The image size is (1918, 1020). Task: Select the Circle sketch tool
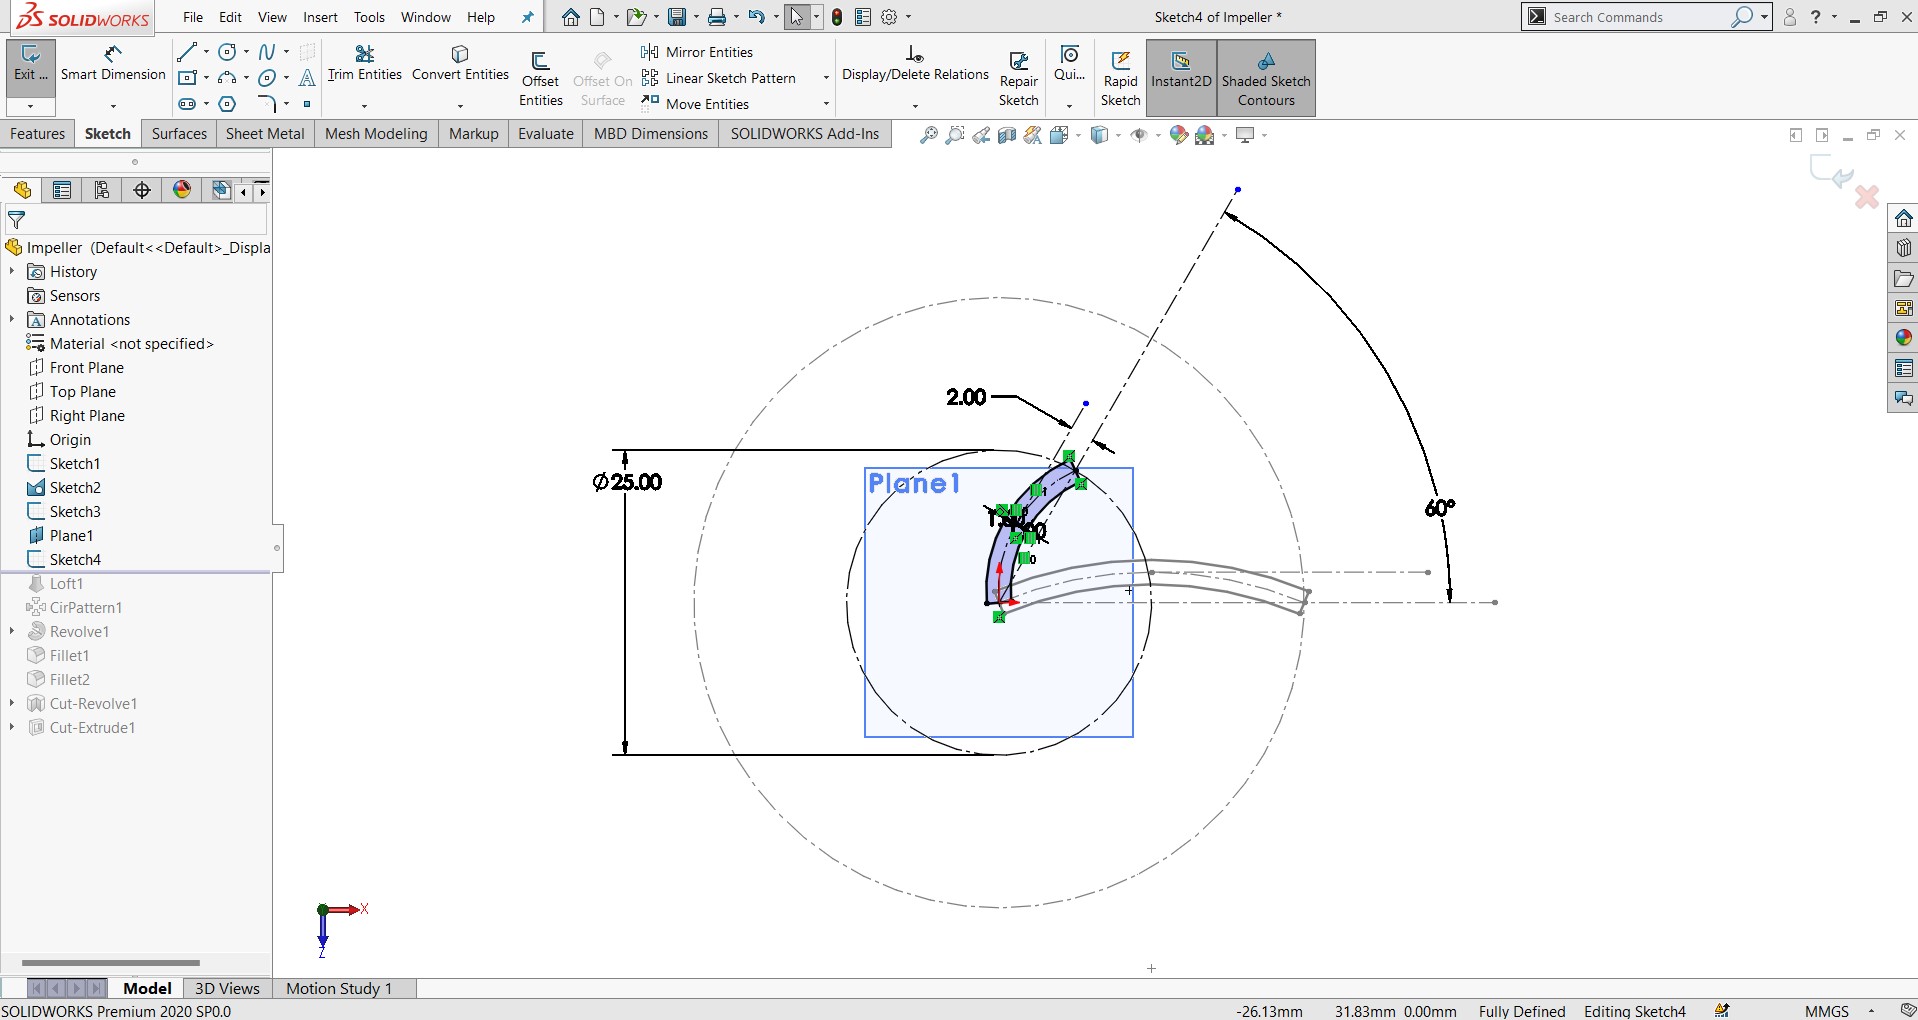pyautogui.click(x=227, y=52)
